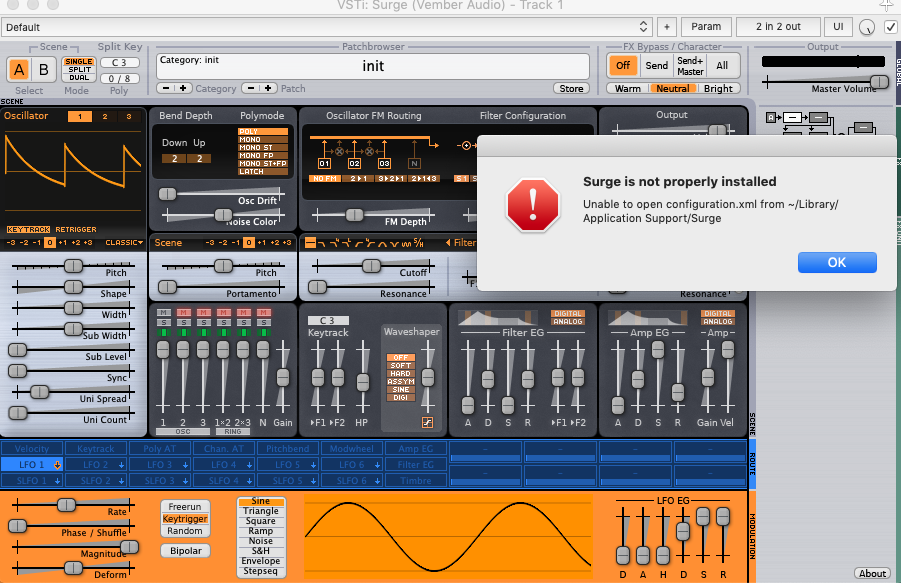
Task: Go to next patch with plus
Action: 268,88
